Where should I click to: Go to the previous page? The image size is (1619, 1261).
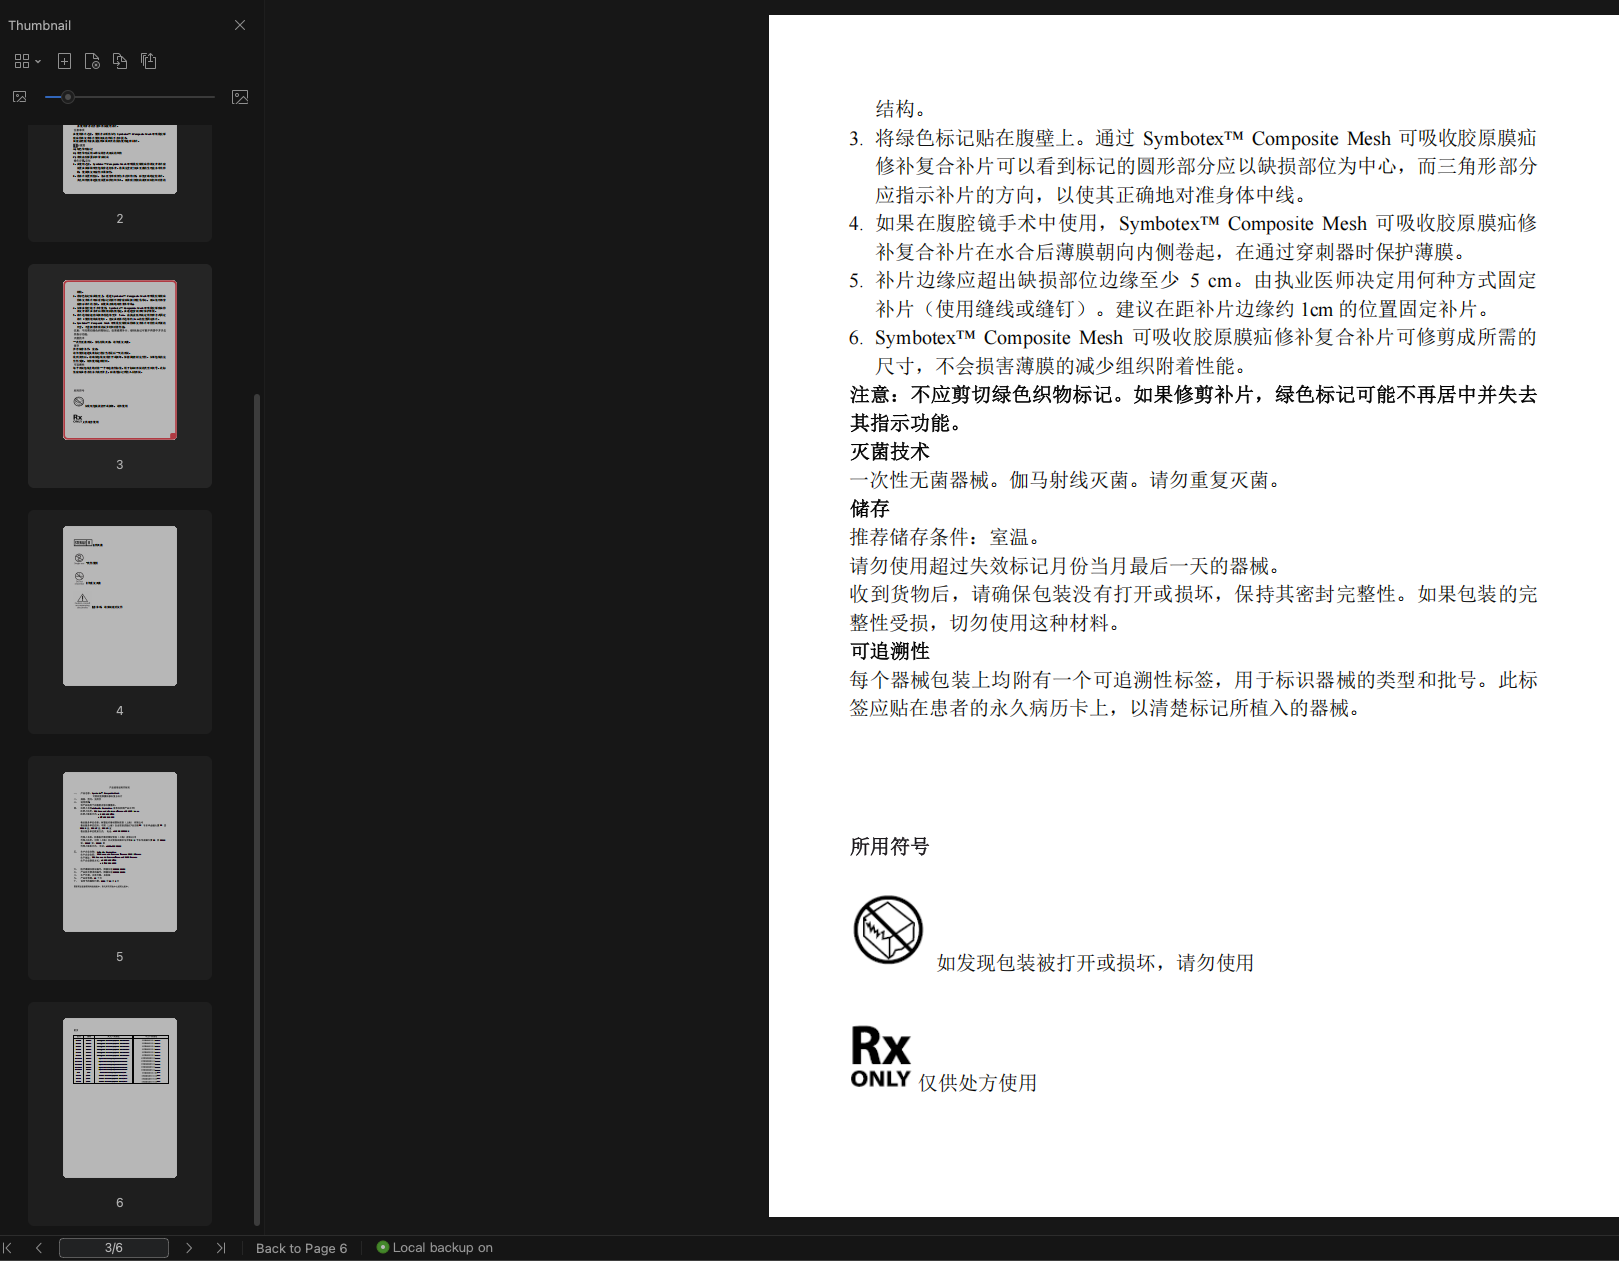point(39,1248)
